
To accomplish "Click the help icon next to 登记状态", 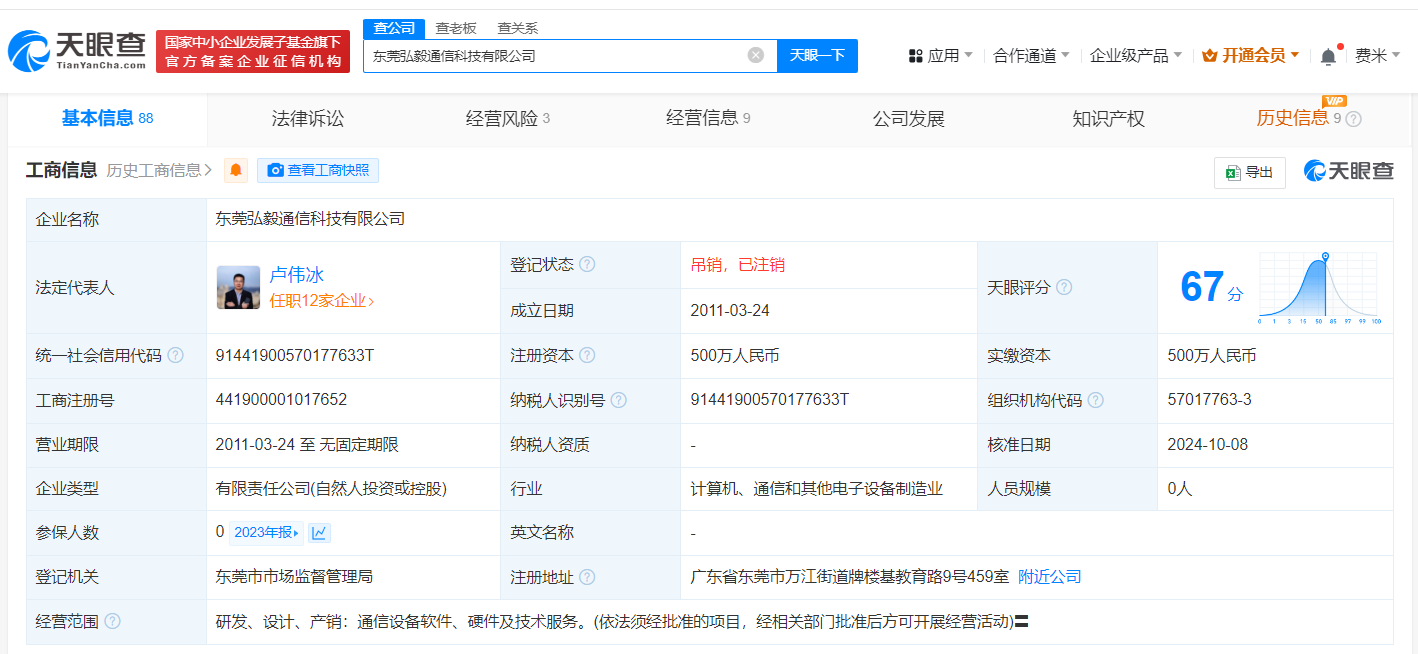I will pyautogui.click(x=587, y=265).
